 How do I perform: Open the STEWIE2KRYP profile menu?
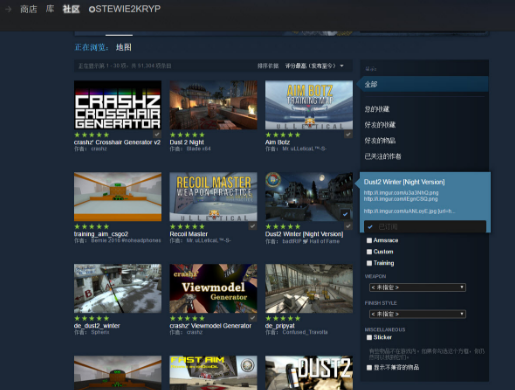(125, 9)
